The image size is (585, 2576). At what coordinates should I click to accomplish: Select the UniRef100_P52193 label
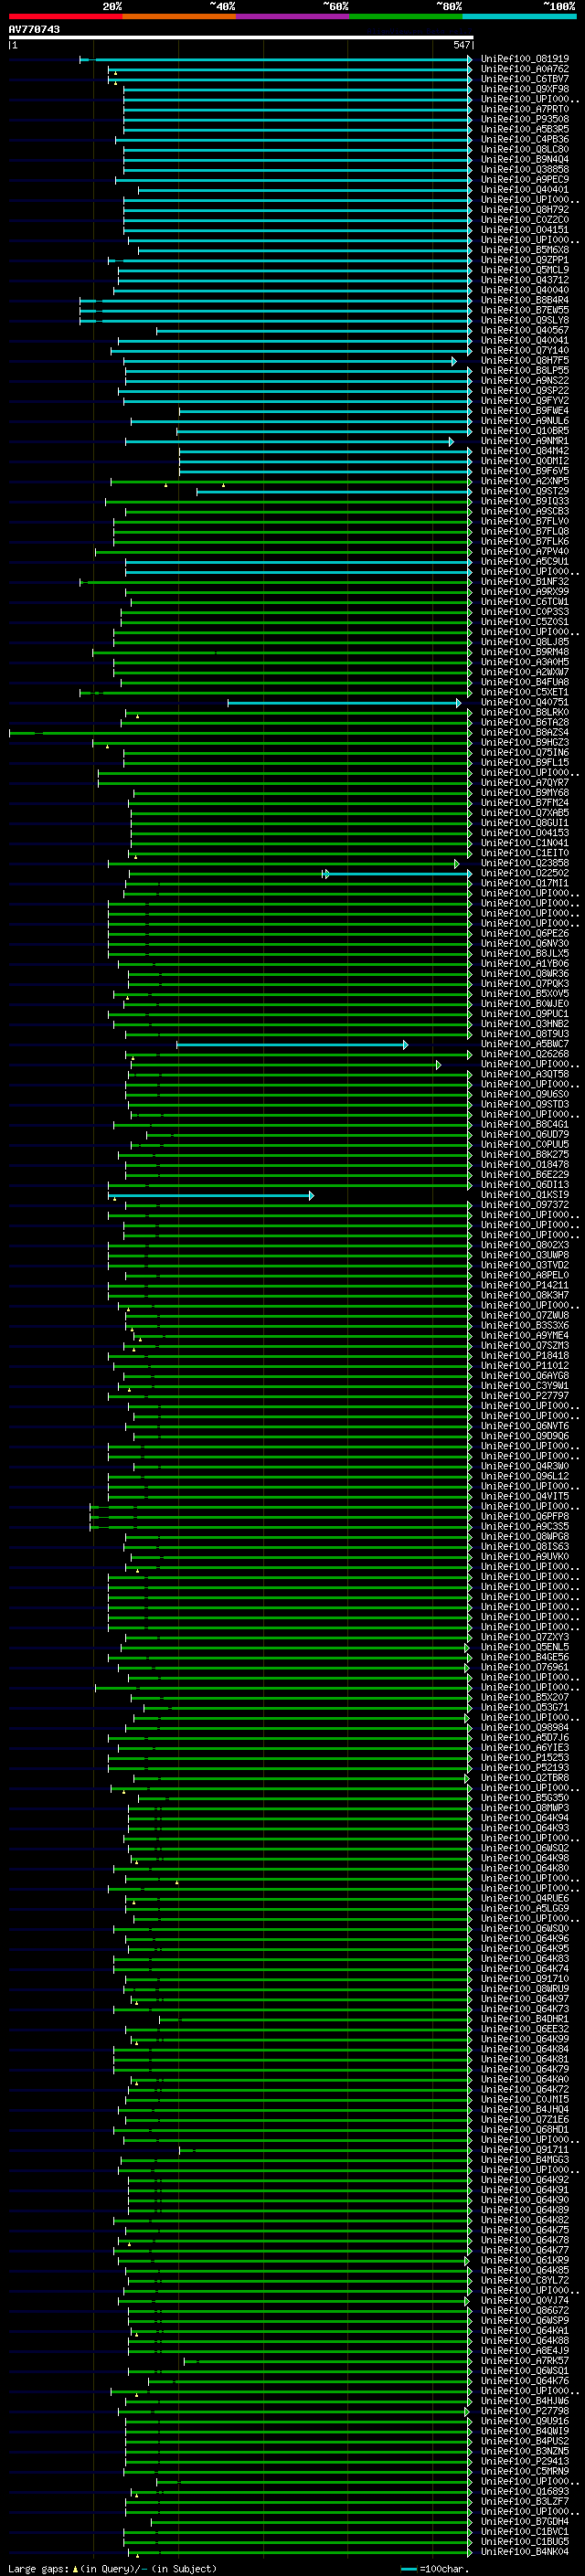pos(525,1768)
